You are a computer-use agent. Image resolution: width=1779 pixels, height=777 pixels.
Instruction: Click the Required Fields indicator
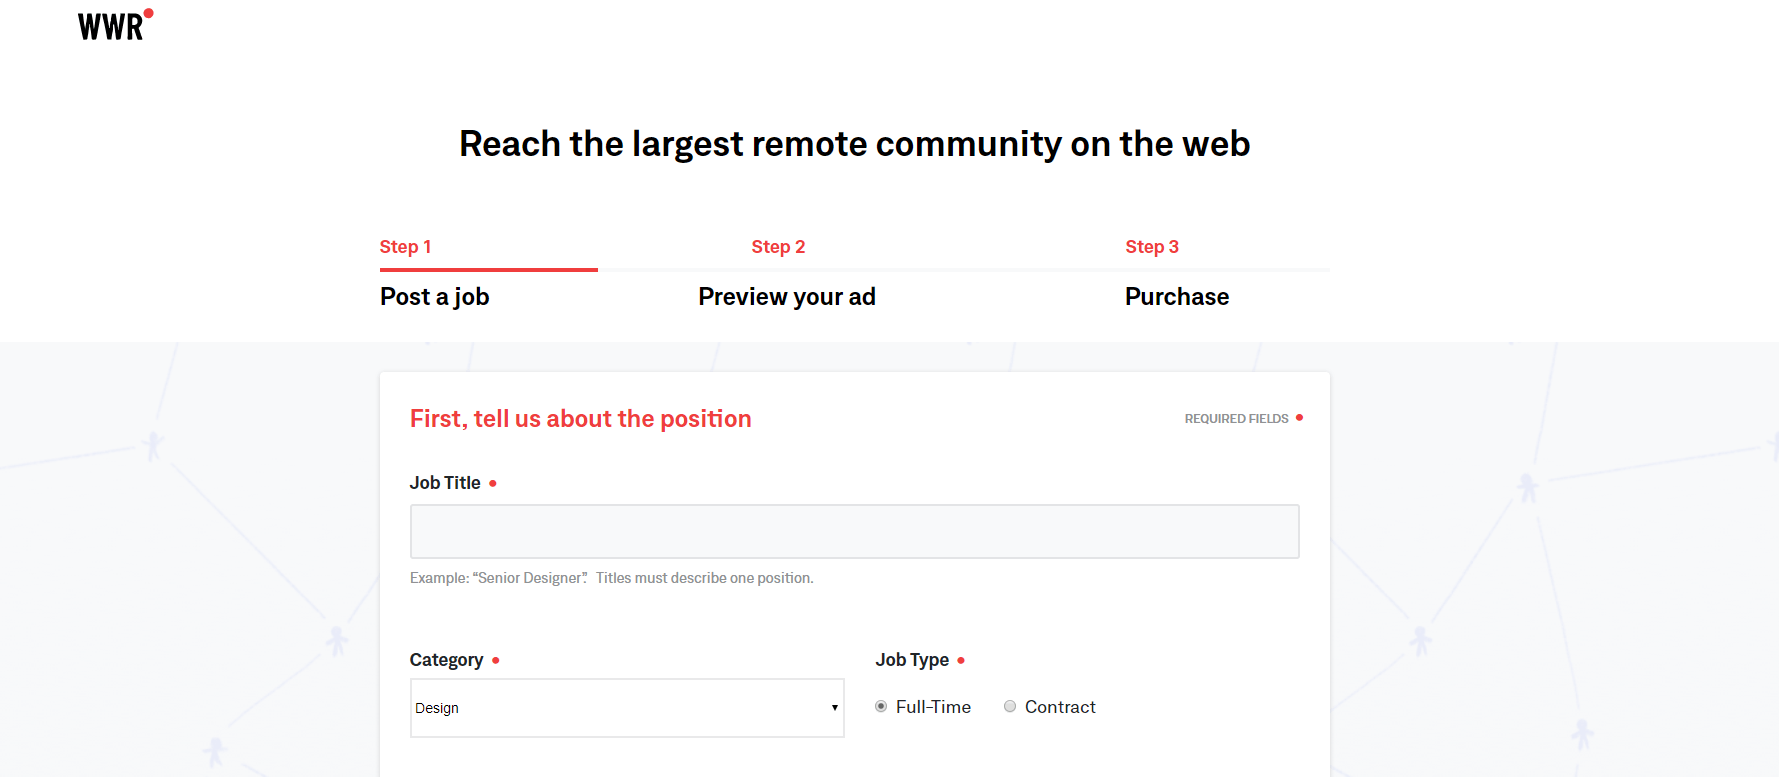coord(1243,418)
